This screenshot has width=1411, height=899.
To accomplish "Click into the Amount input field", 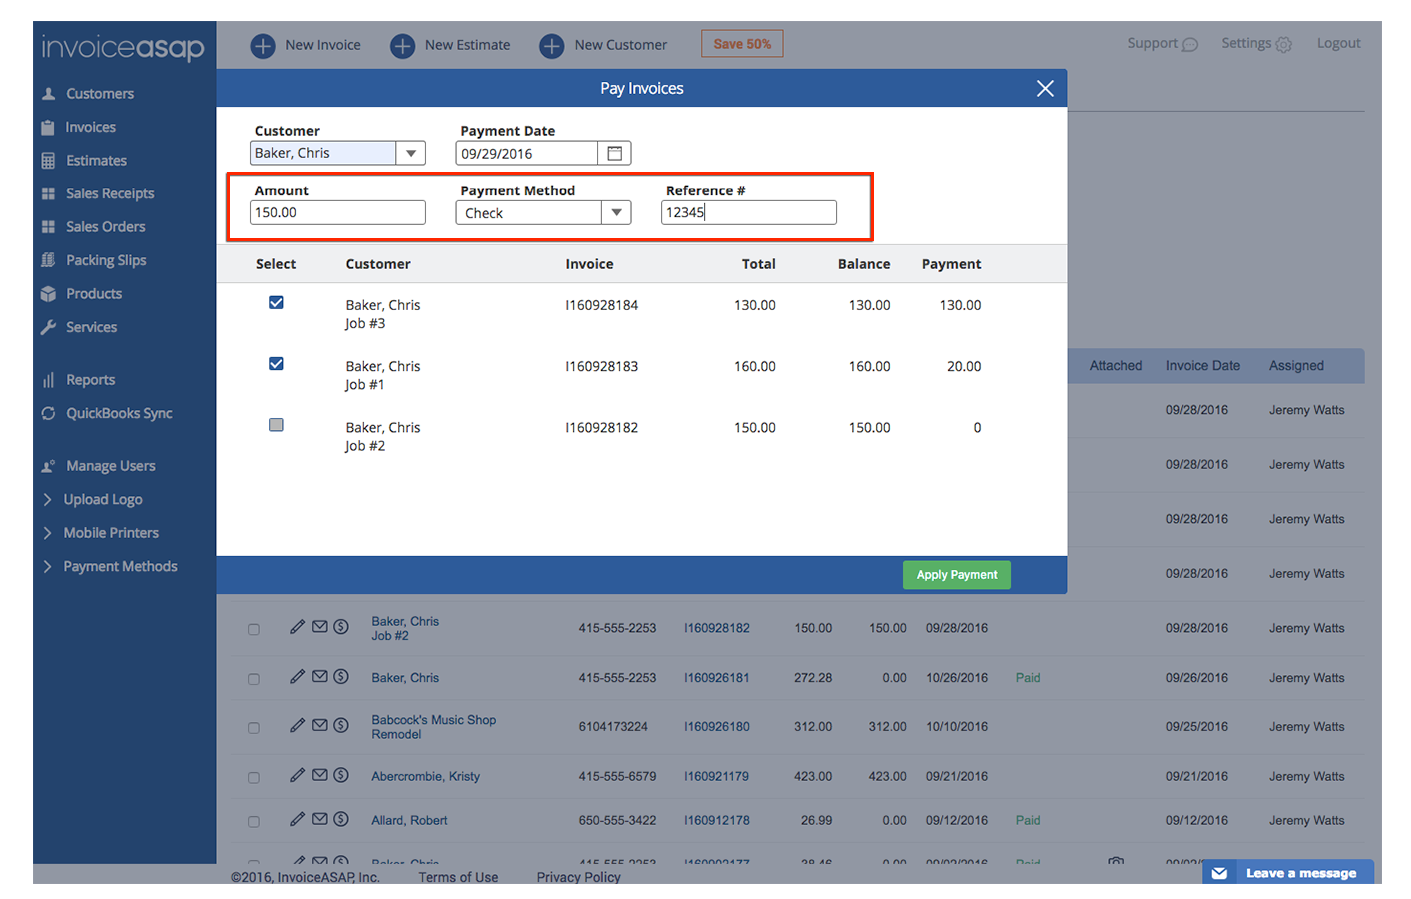I will (x=337, y=212).
